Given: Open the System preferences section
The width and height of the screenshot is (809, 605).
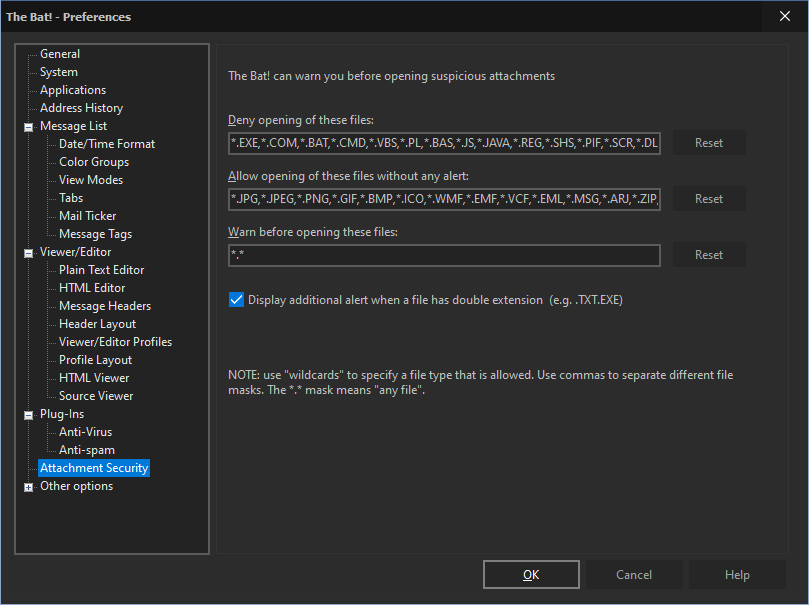Looking at the screenshot, I should (59, 72).
